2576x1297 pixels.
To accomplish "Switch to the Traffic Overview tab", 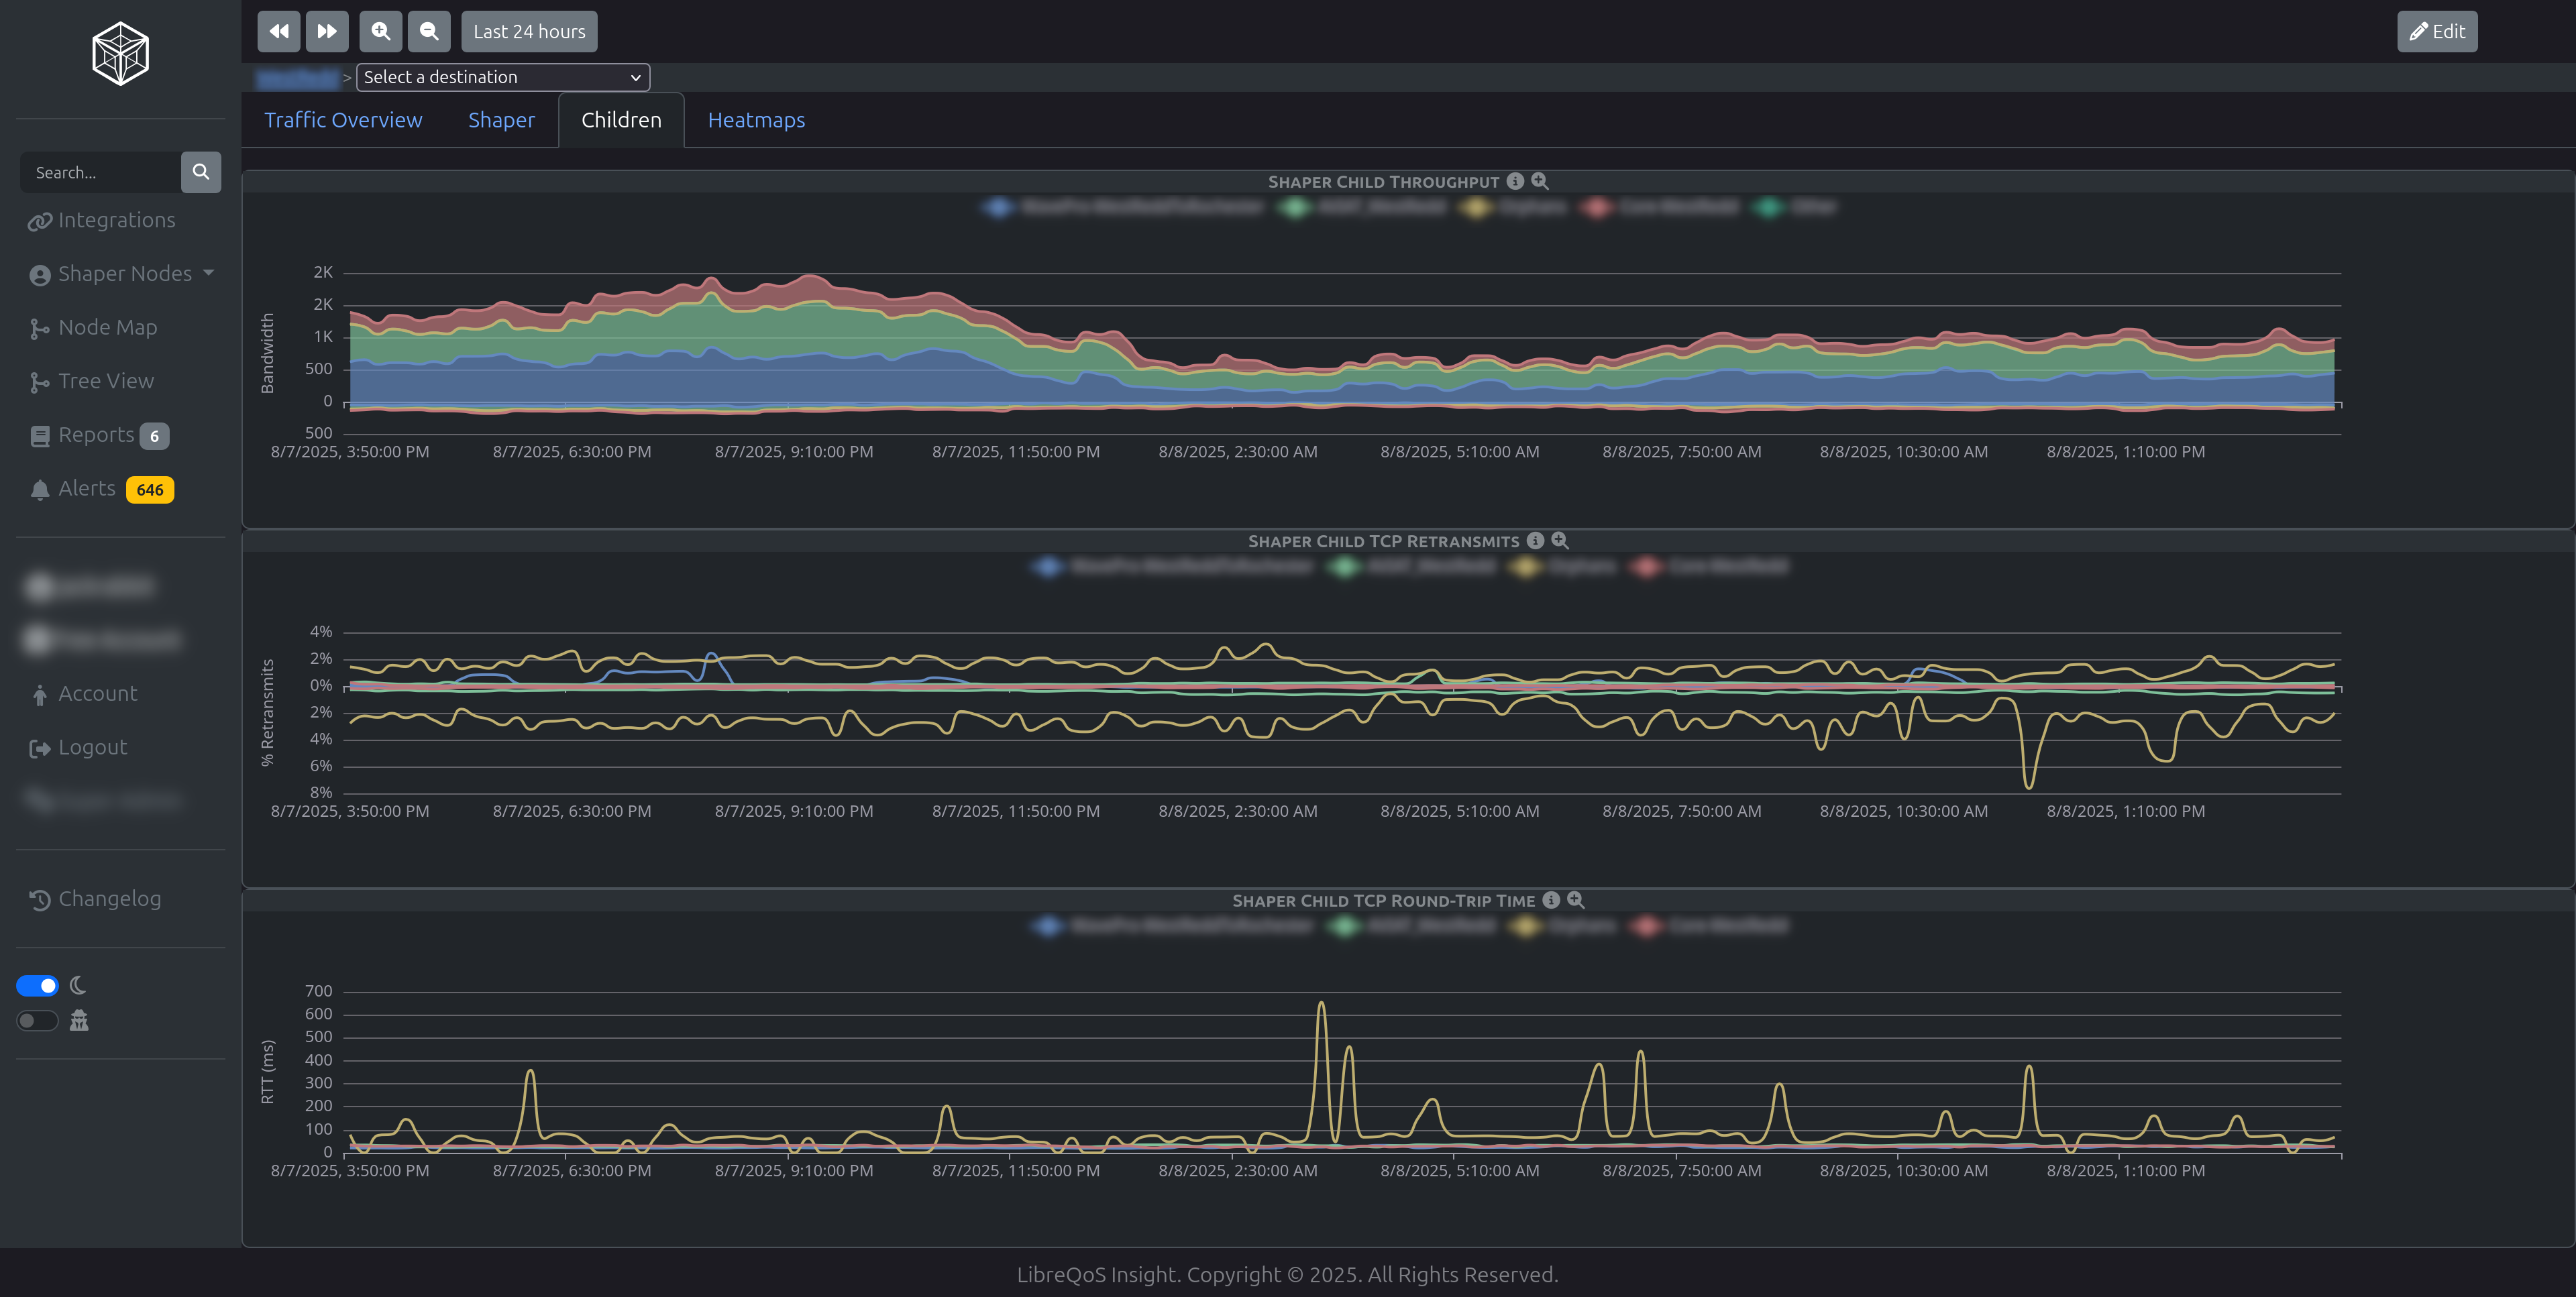I will click(343, 120).
